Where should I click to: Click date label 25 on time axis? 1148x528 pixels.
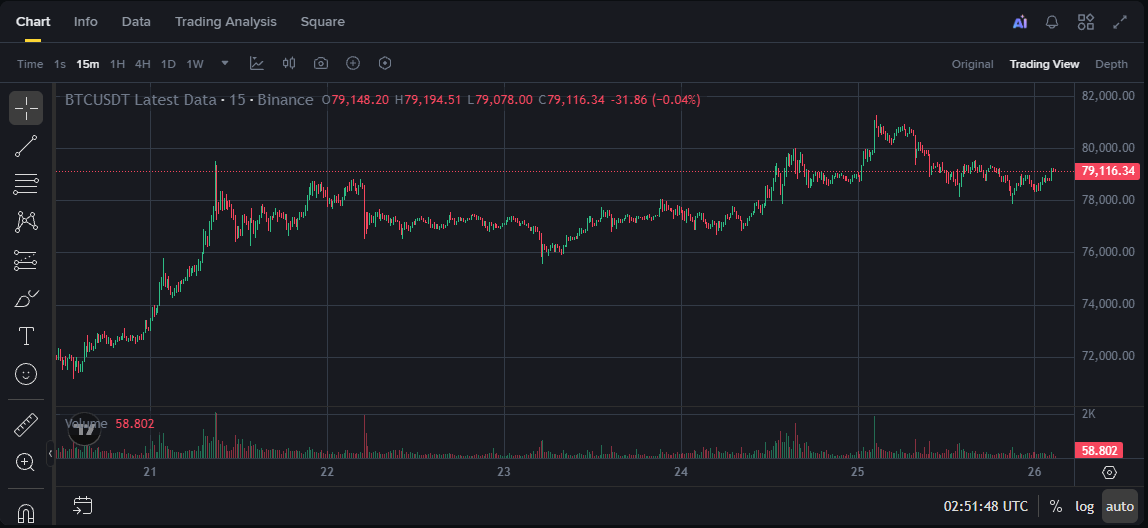pos(857,472)
